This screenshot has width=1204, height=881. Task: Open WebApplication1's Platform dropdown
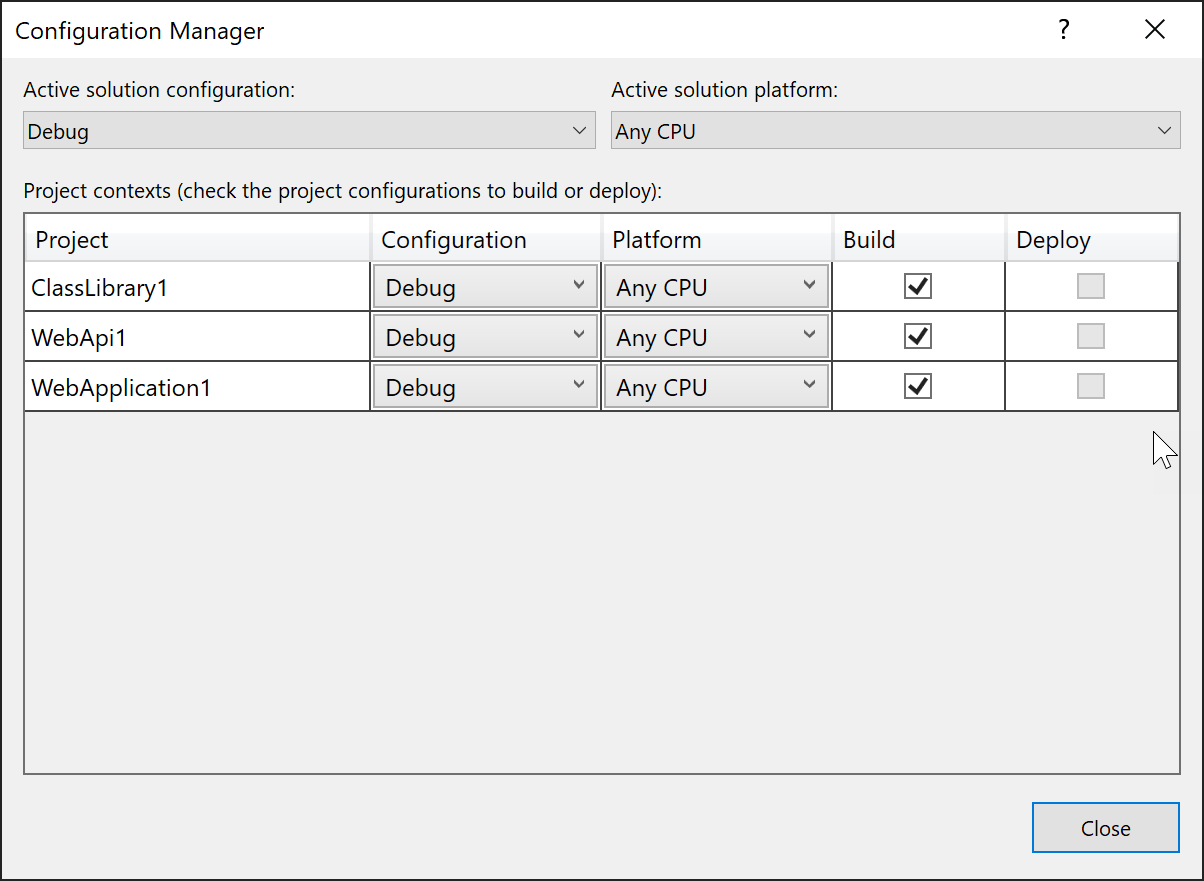(x=715, y=386)
